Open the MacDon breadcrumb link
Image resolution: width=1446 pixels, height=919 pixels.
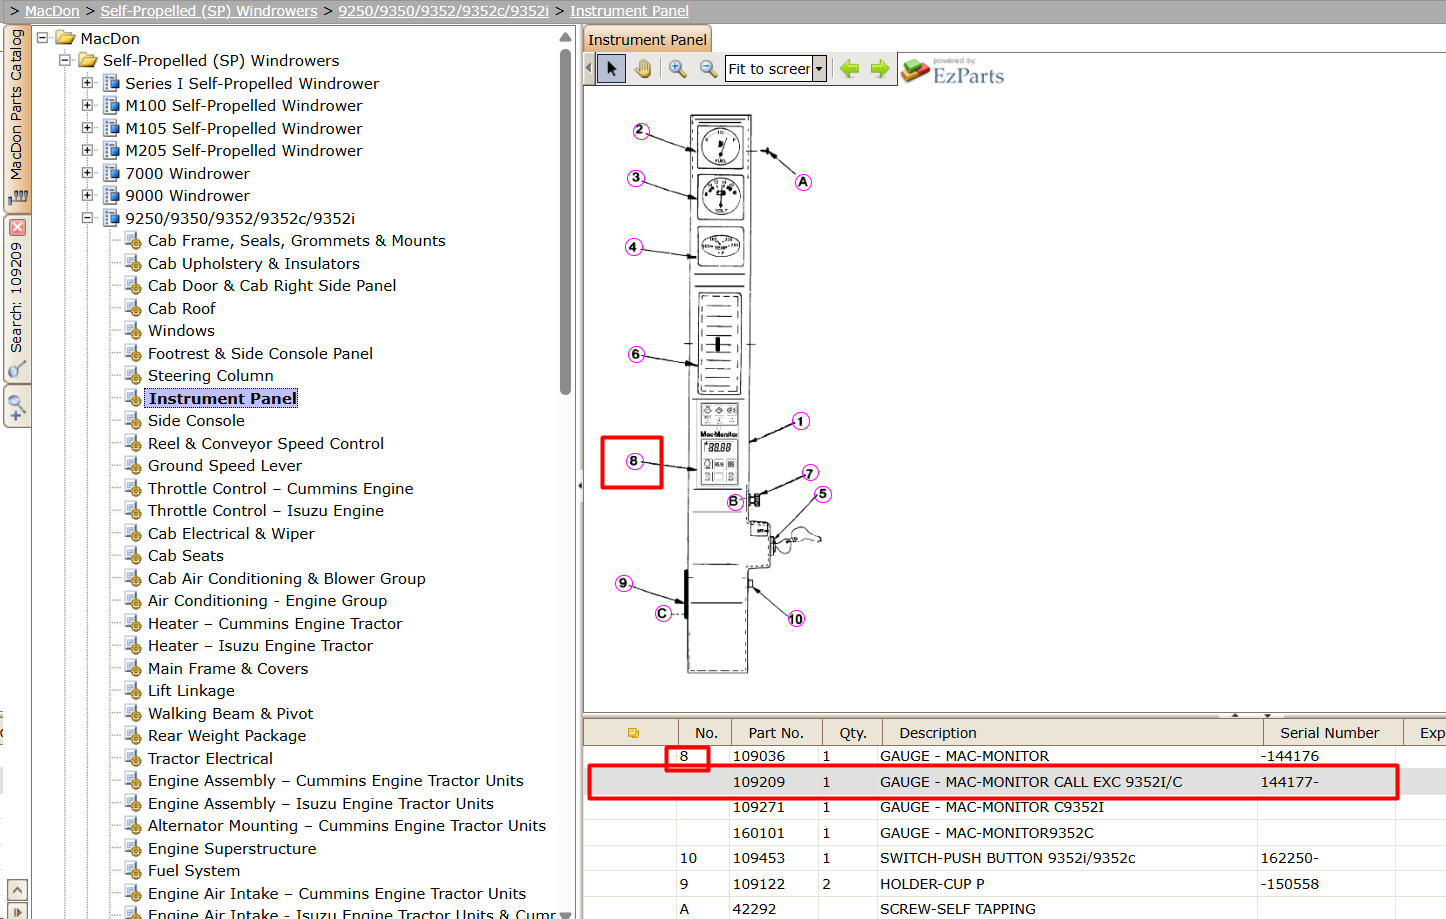(52, 11)
